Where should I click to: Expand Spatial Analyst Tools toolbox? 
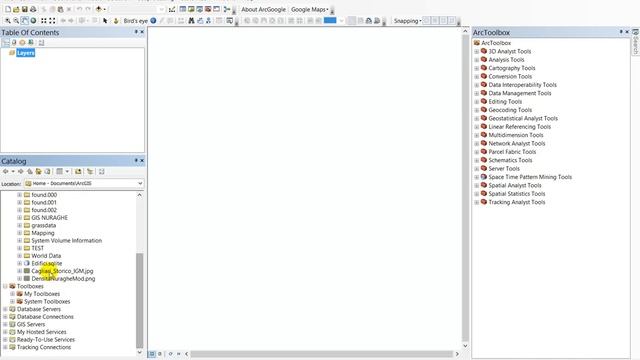point(476,185)
